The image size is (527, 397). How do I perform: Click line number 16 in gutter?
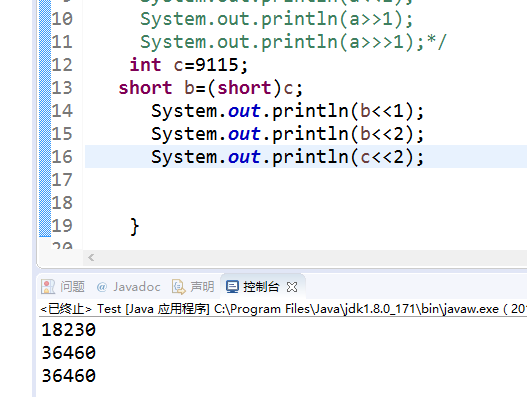[x=62, y=157]
